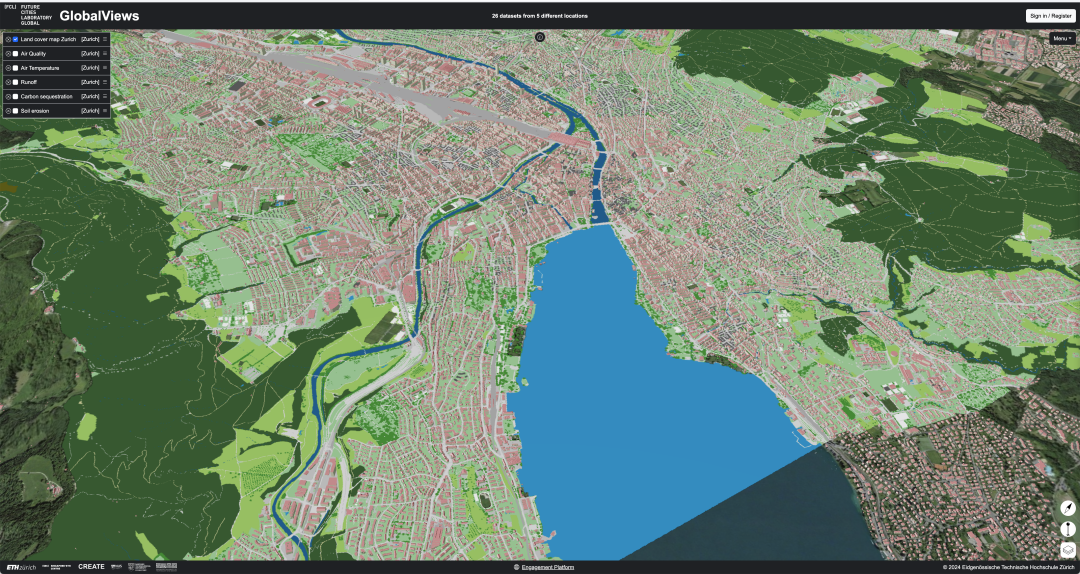Click the Future Cities Laboratory Global logo
The height and width of the screenshot is (574, 1080).
(30, 14)
